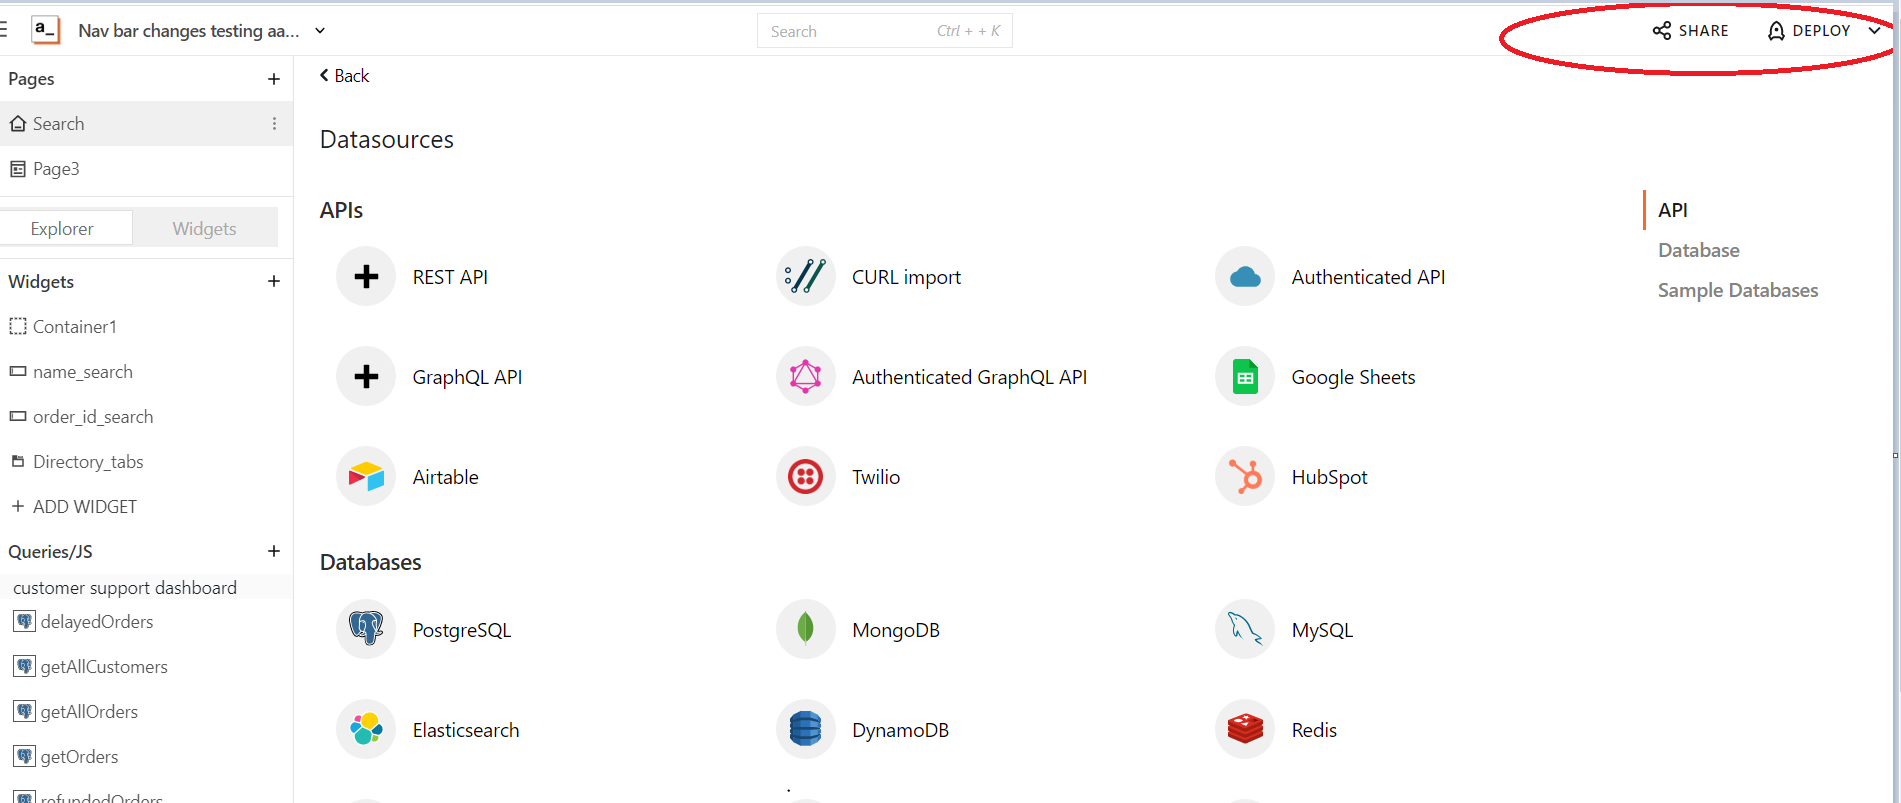Click the DynamoDB icon
This screenshot has width=1901, height=803.
[805, 730]
